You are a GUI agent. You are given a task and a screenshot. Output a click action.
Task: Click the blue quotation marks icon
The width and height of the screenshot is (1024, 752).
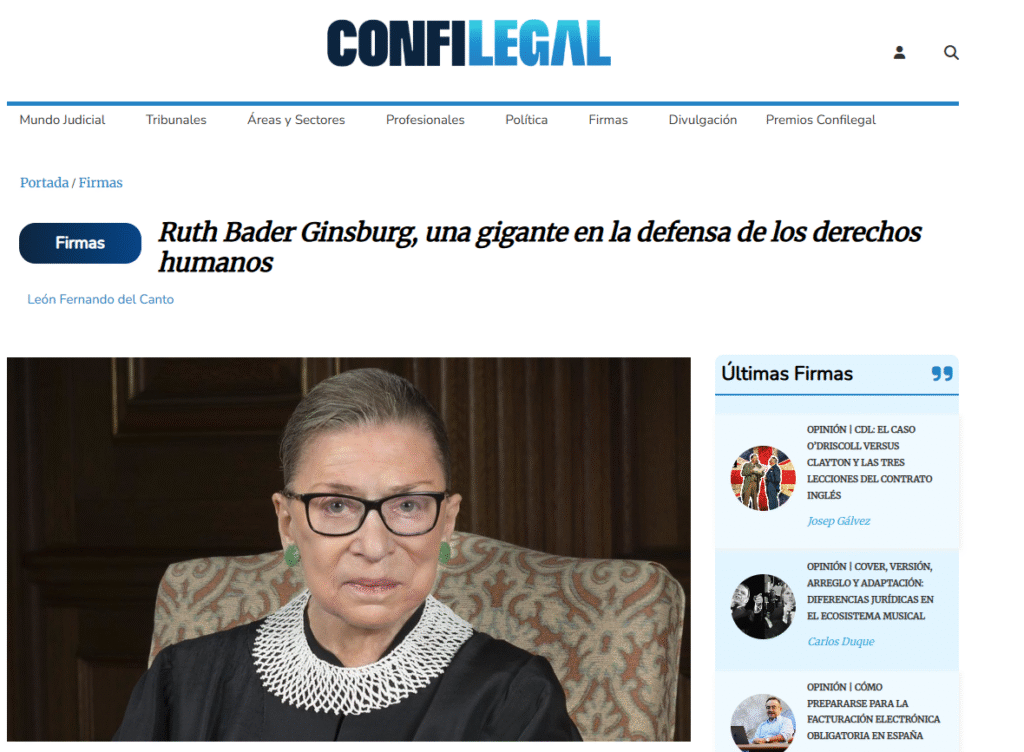[x=942, y=373]
